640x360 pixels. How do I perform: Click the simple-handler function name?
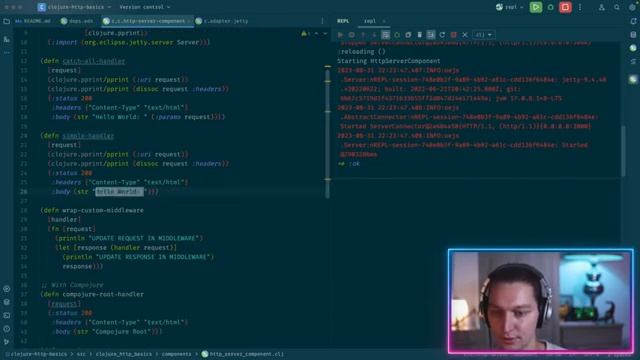coord(88,136)
